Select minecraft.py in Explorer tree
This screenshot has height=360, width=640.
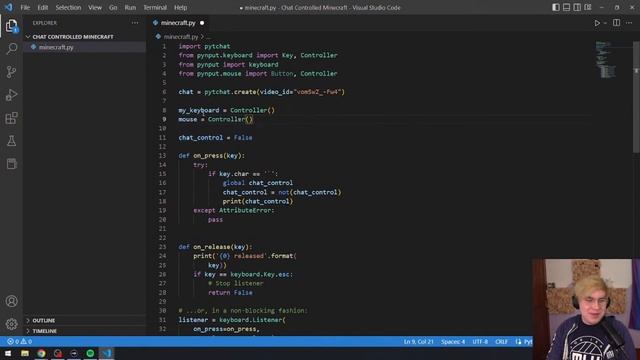tap(56, 47)
